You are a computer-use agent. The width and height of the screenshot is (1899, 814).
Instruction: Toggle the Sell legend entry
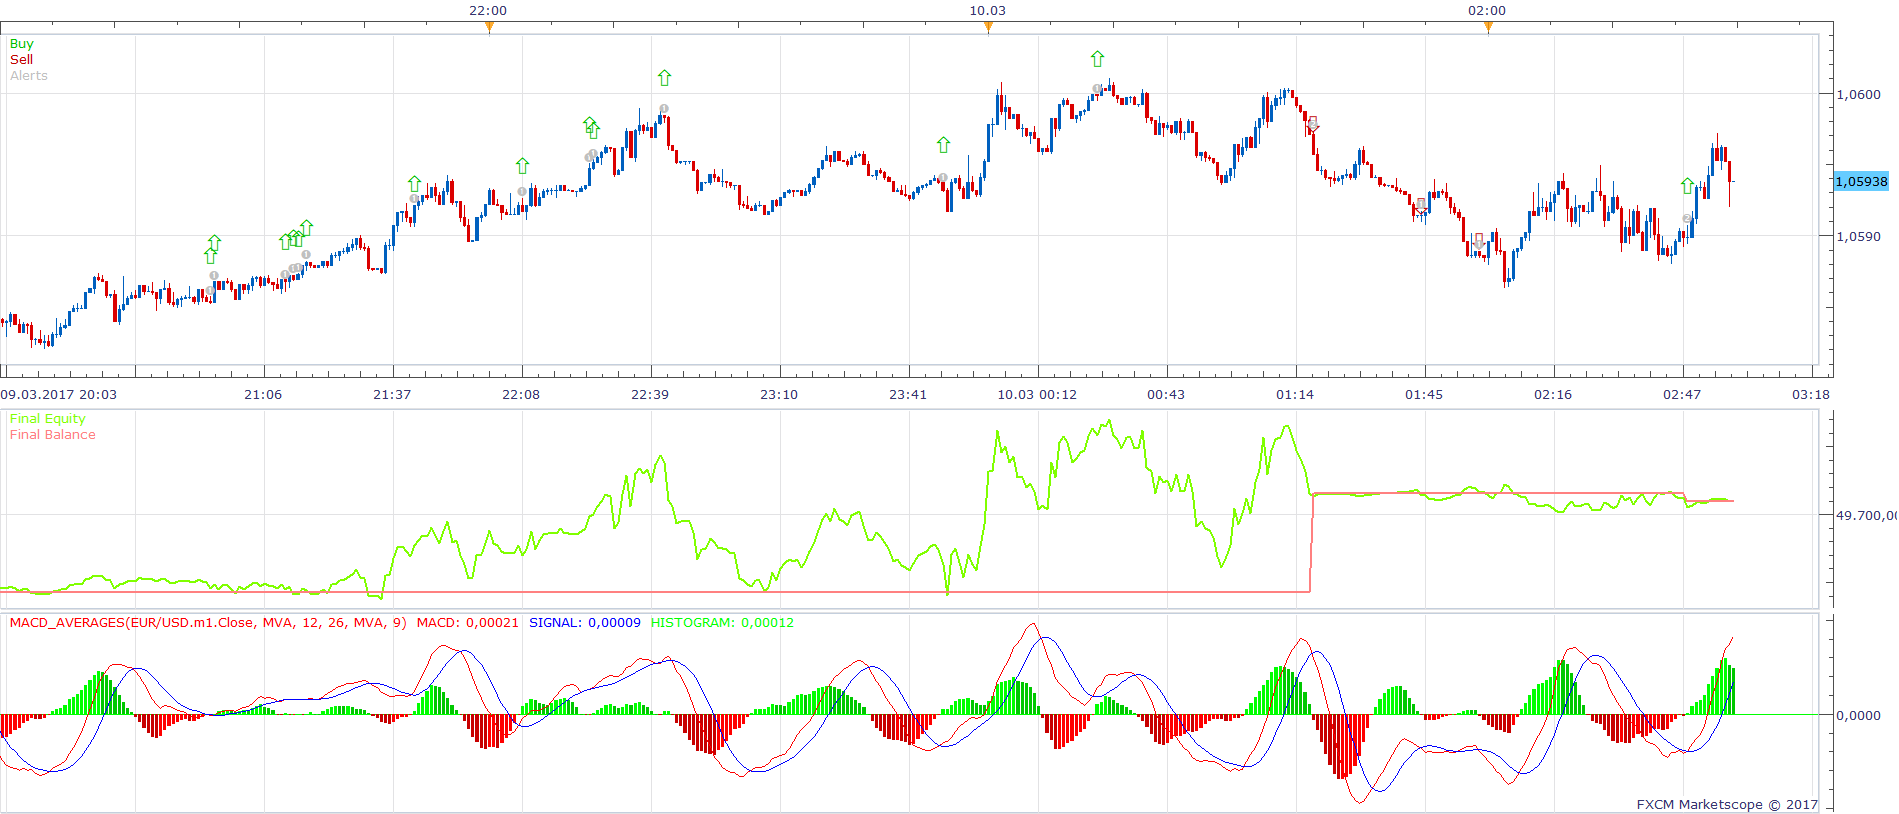(21, 59)
